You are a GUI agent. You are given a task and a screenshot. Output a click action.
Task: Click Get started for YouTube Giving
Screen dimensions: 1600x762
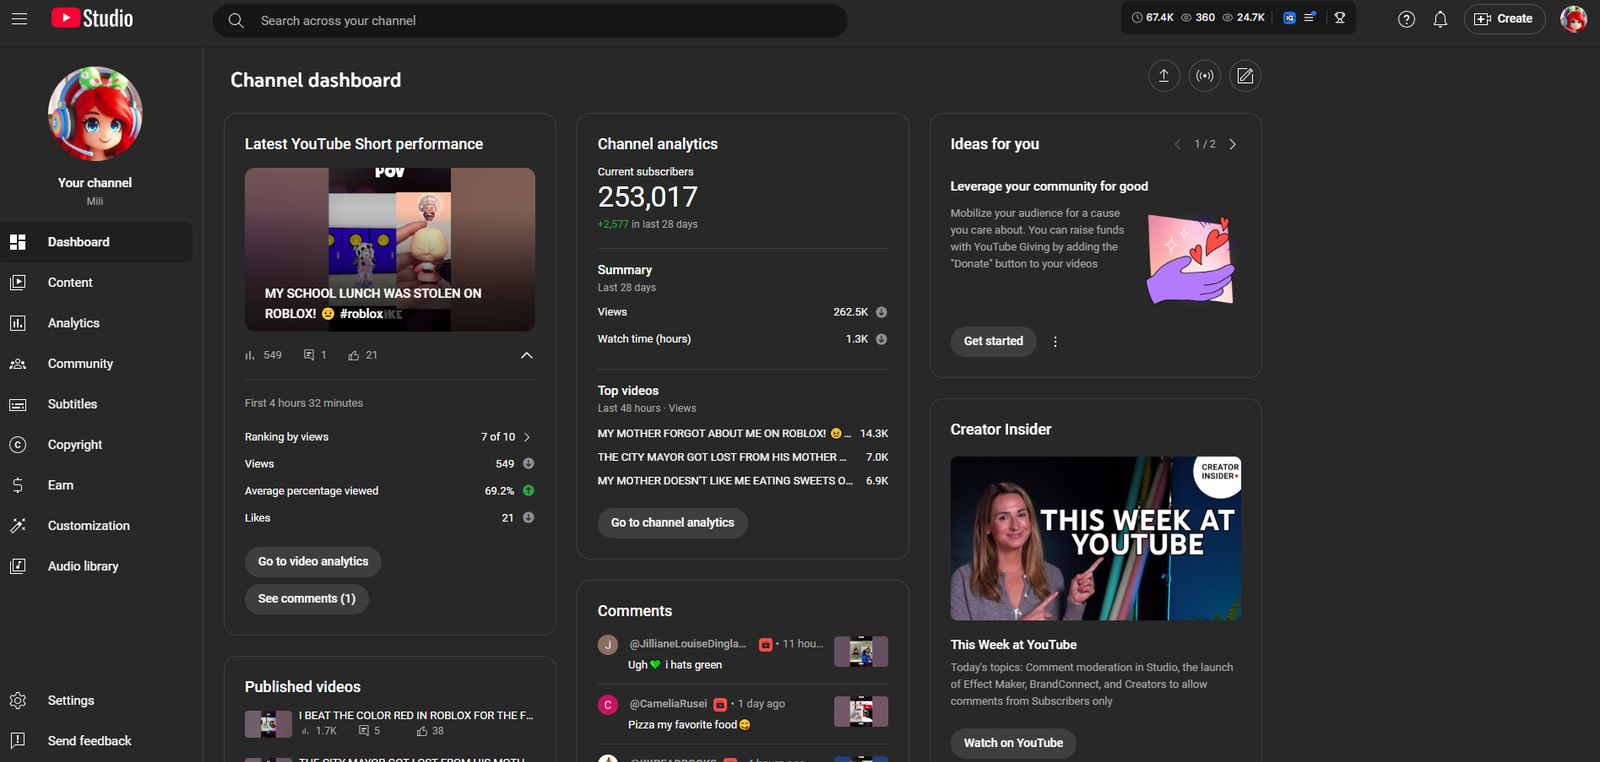994,341
